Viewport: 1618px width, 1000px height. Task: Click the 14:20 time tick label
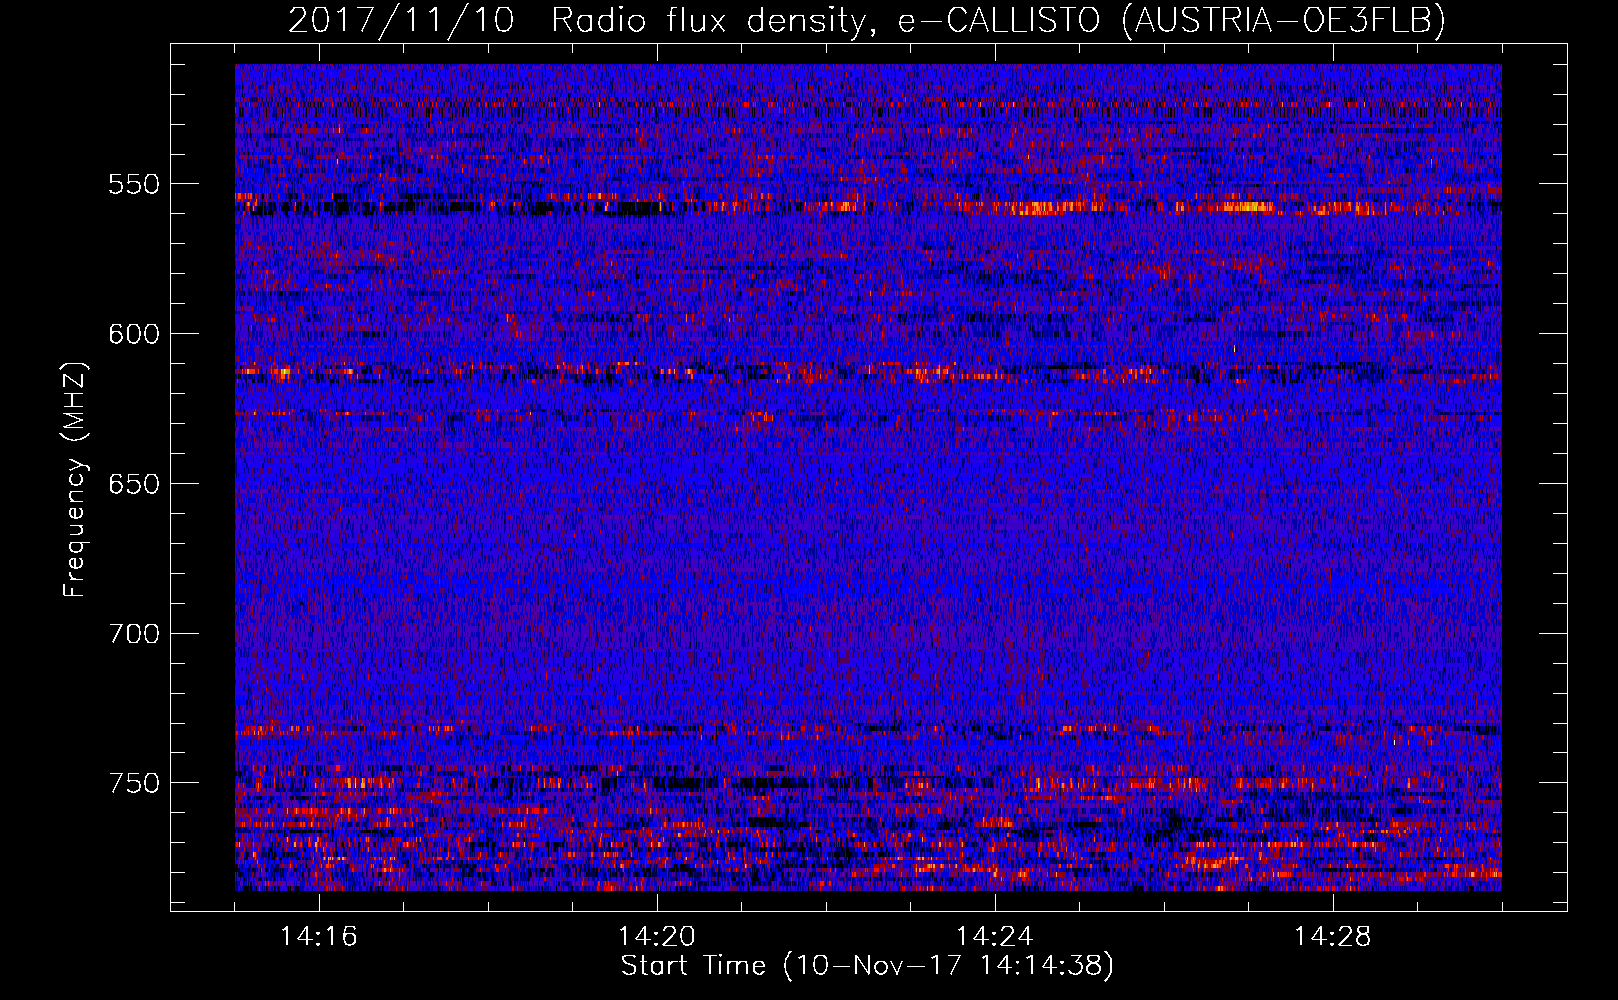coord(657,936)
